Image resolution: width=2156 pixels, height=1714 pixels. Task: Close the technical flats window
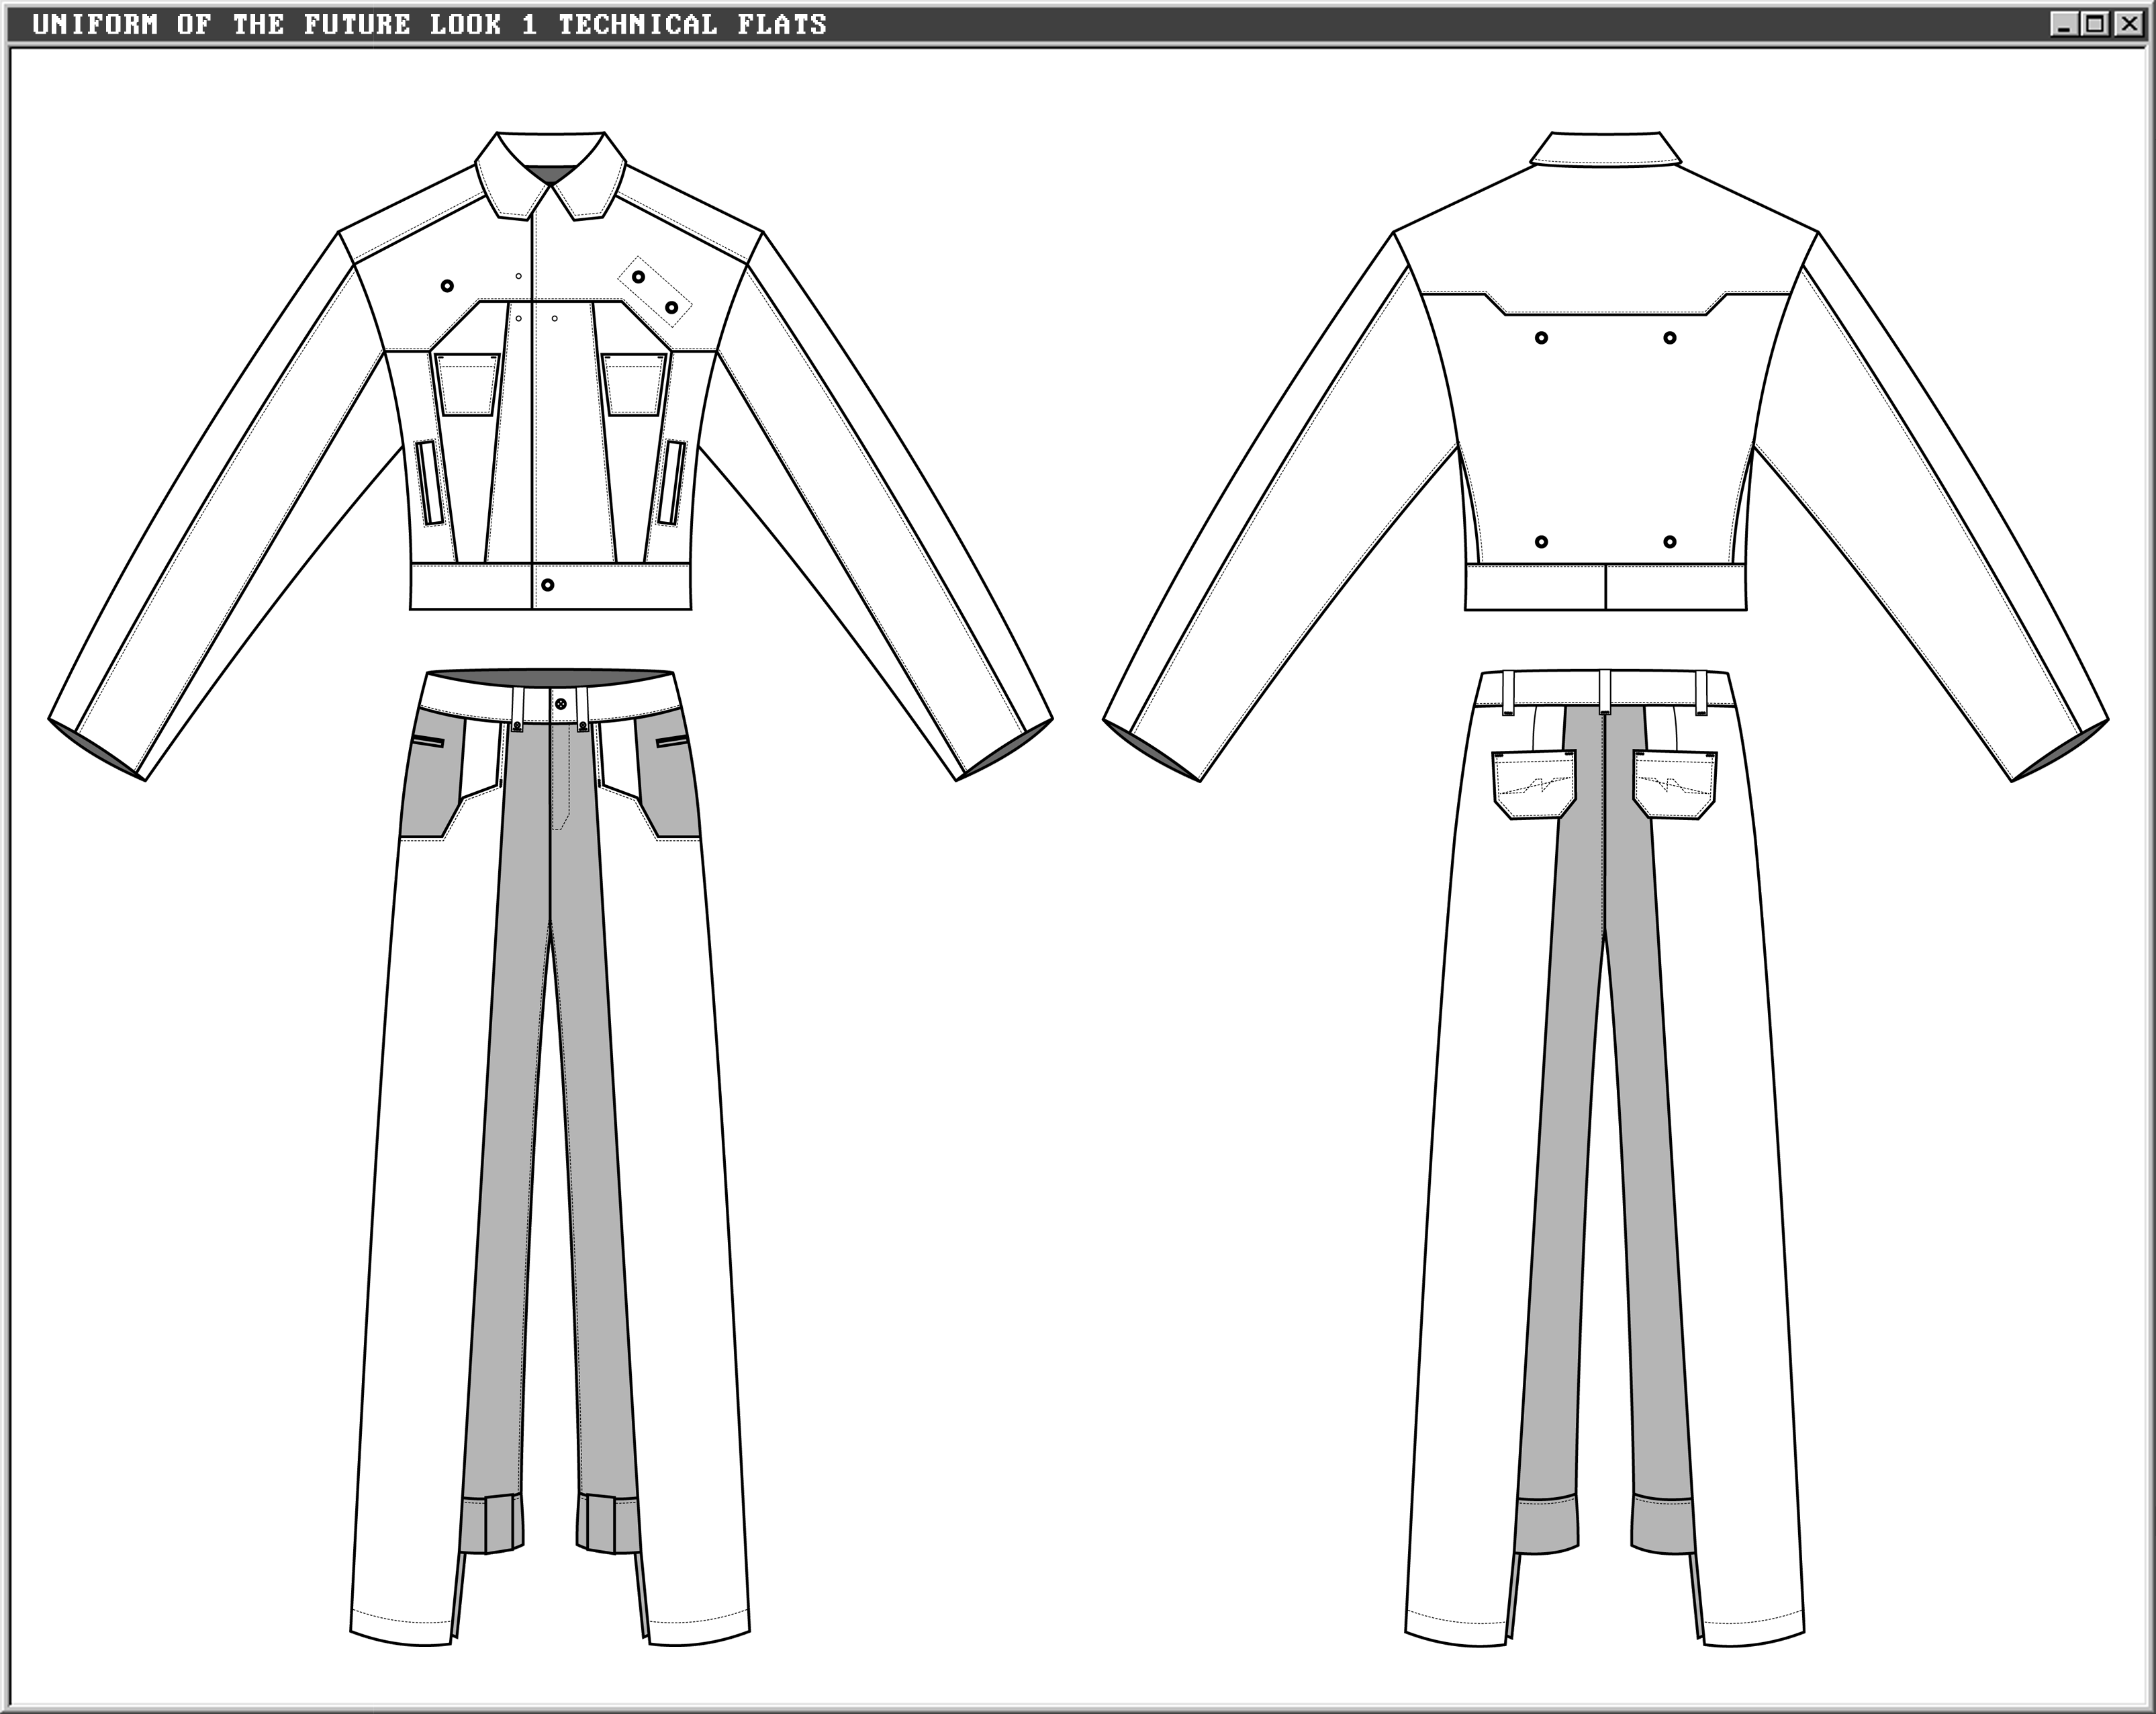pyautogui.click(x=2127, y=24)
